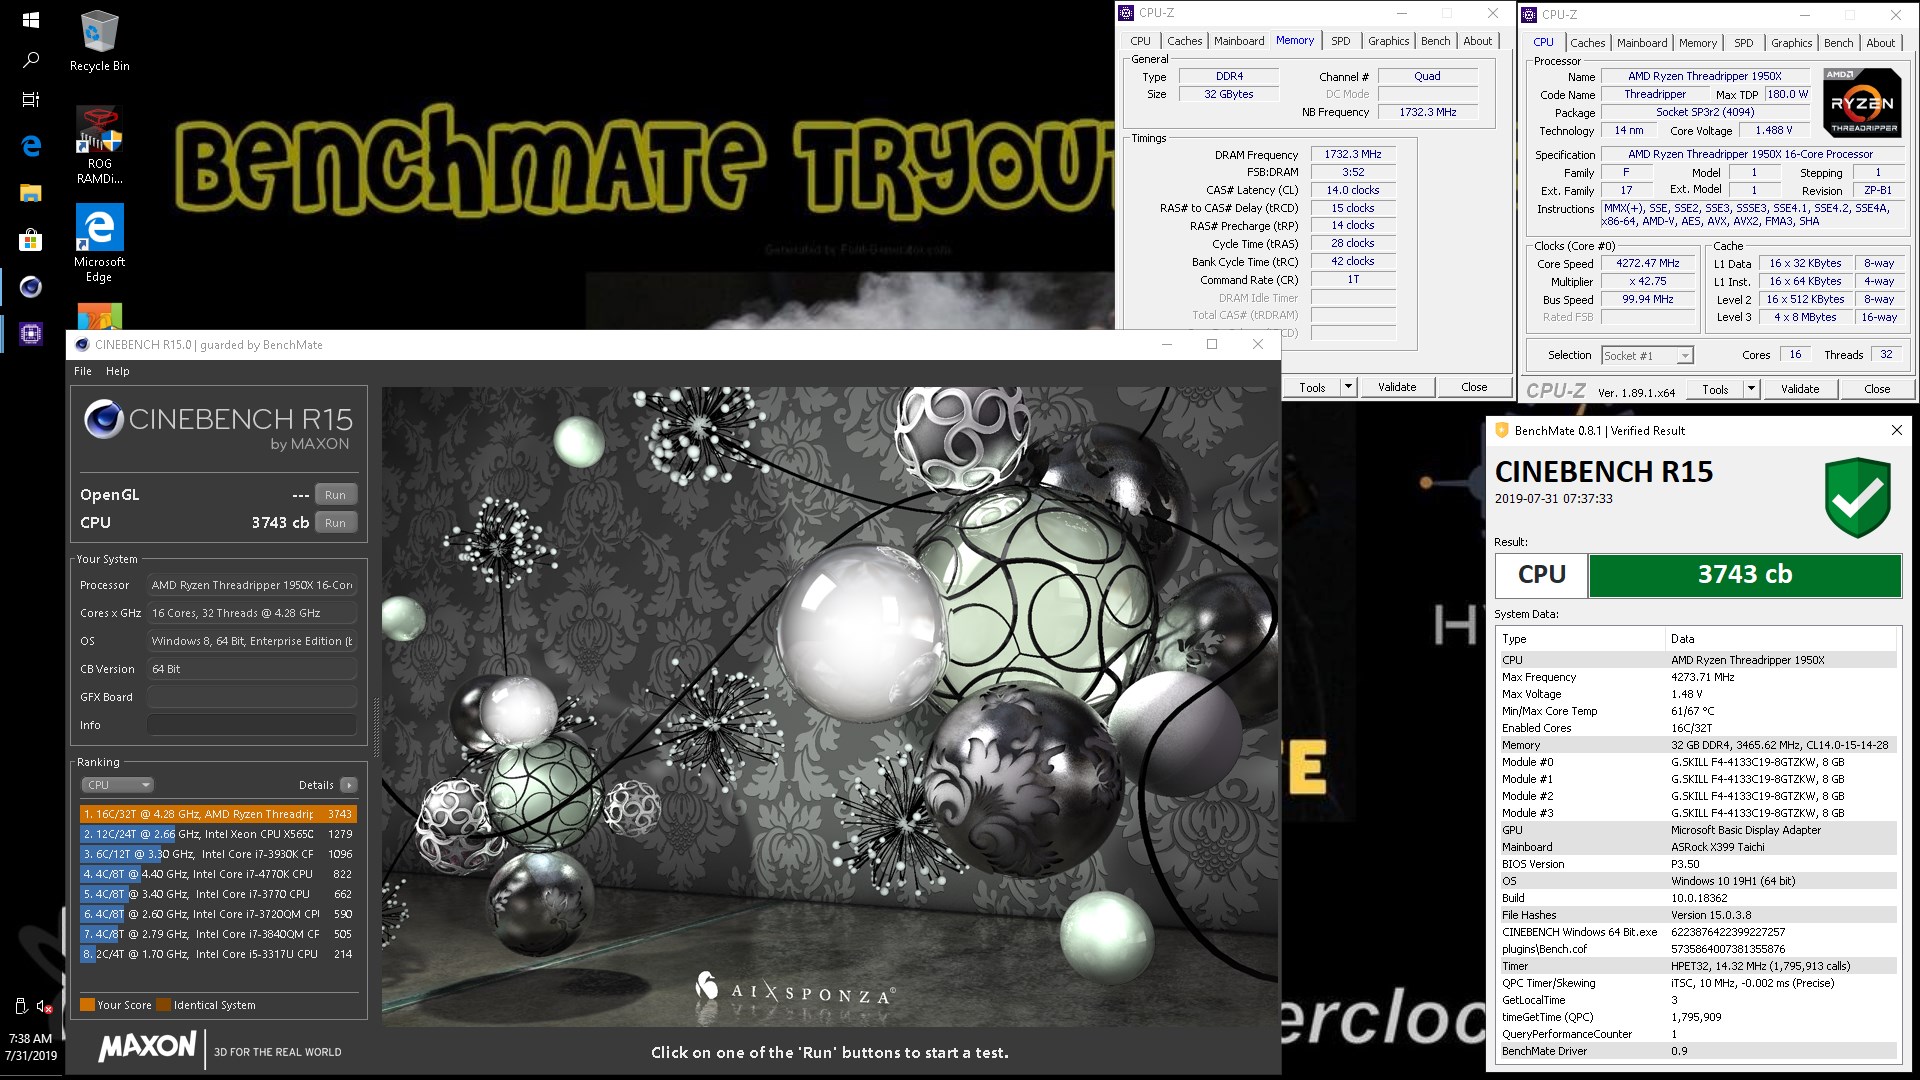Select Graphics tab in CPU-Z CPU window
Image resolution: width=1920 pixels, height=1080 pixels.
1791,43
